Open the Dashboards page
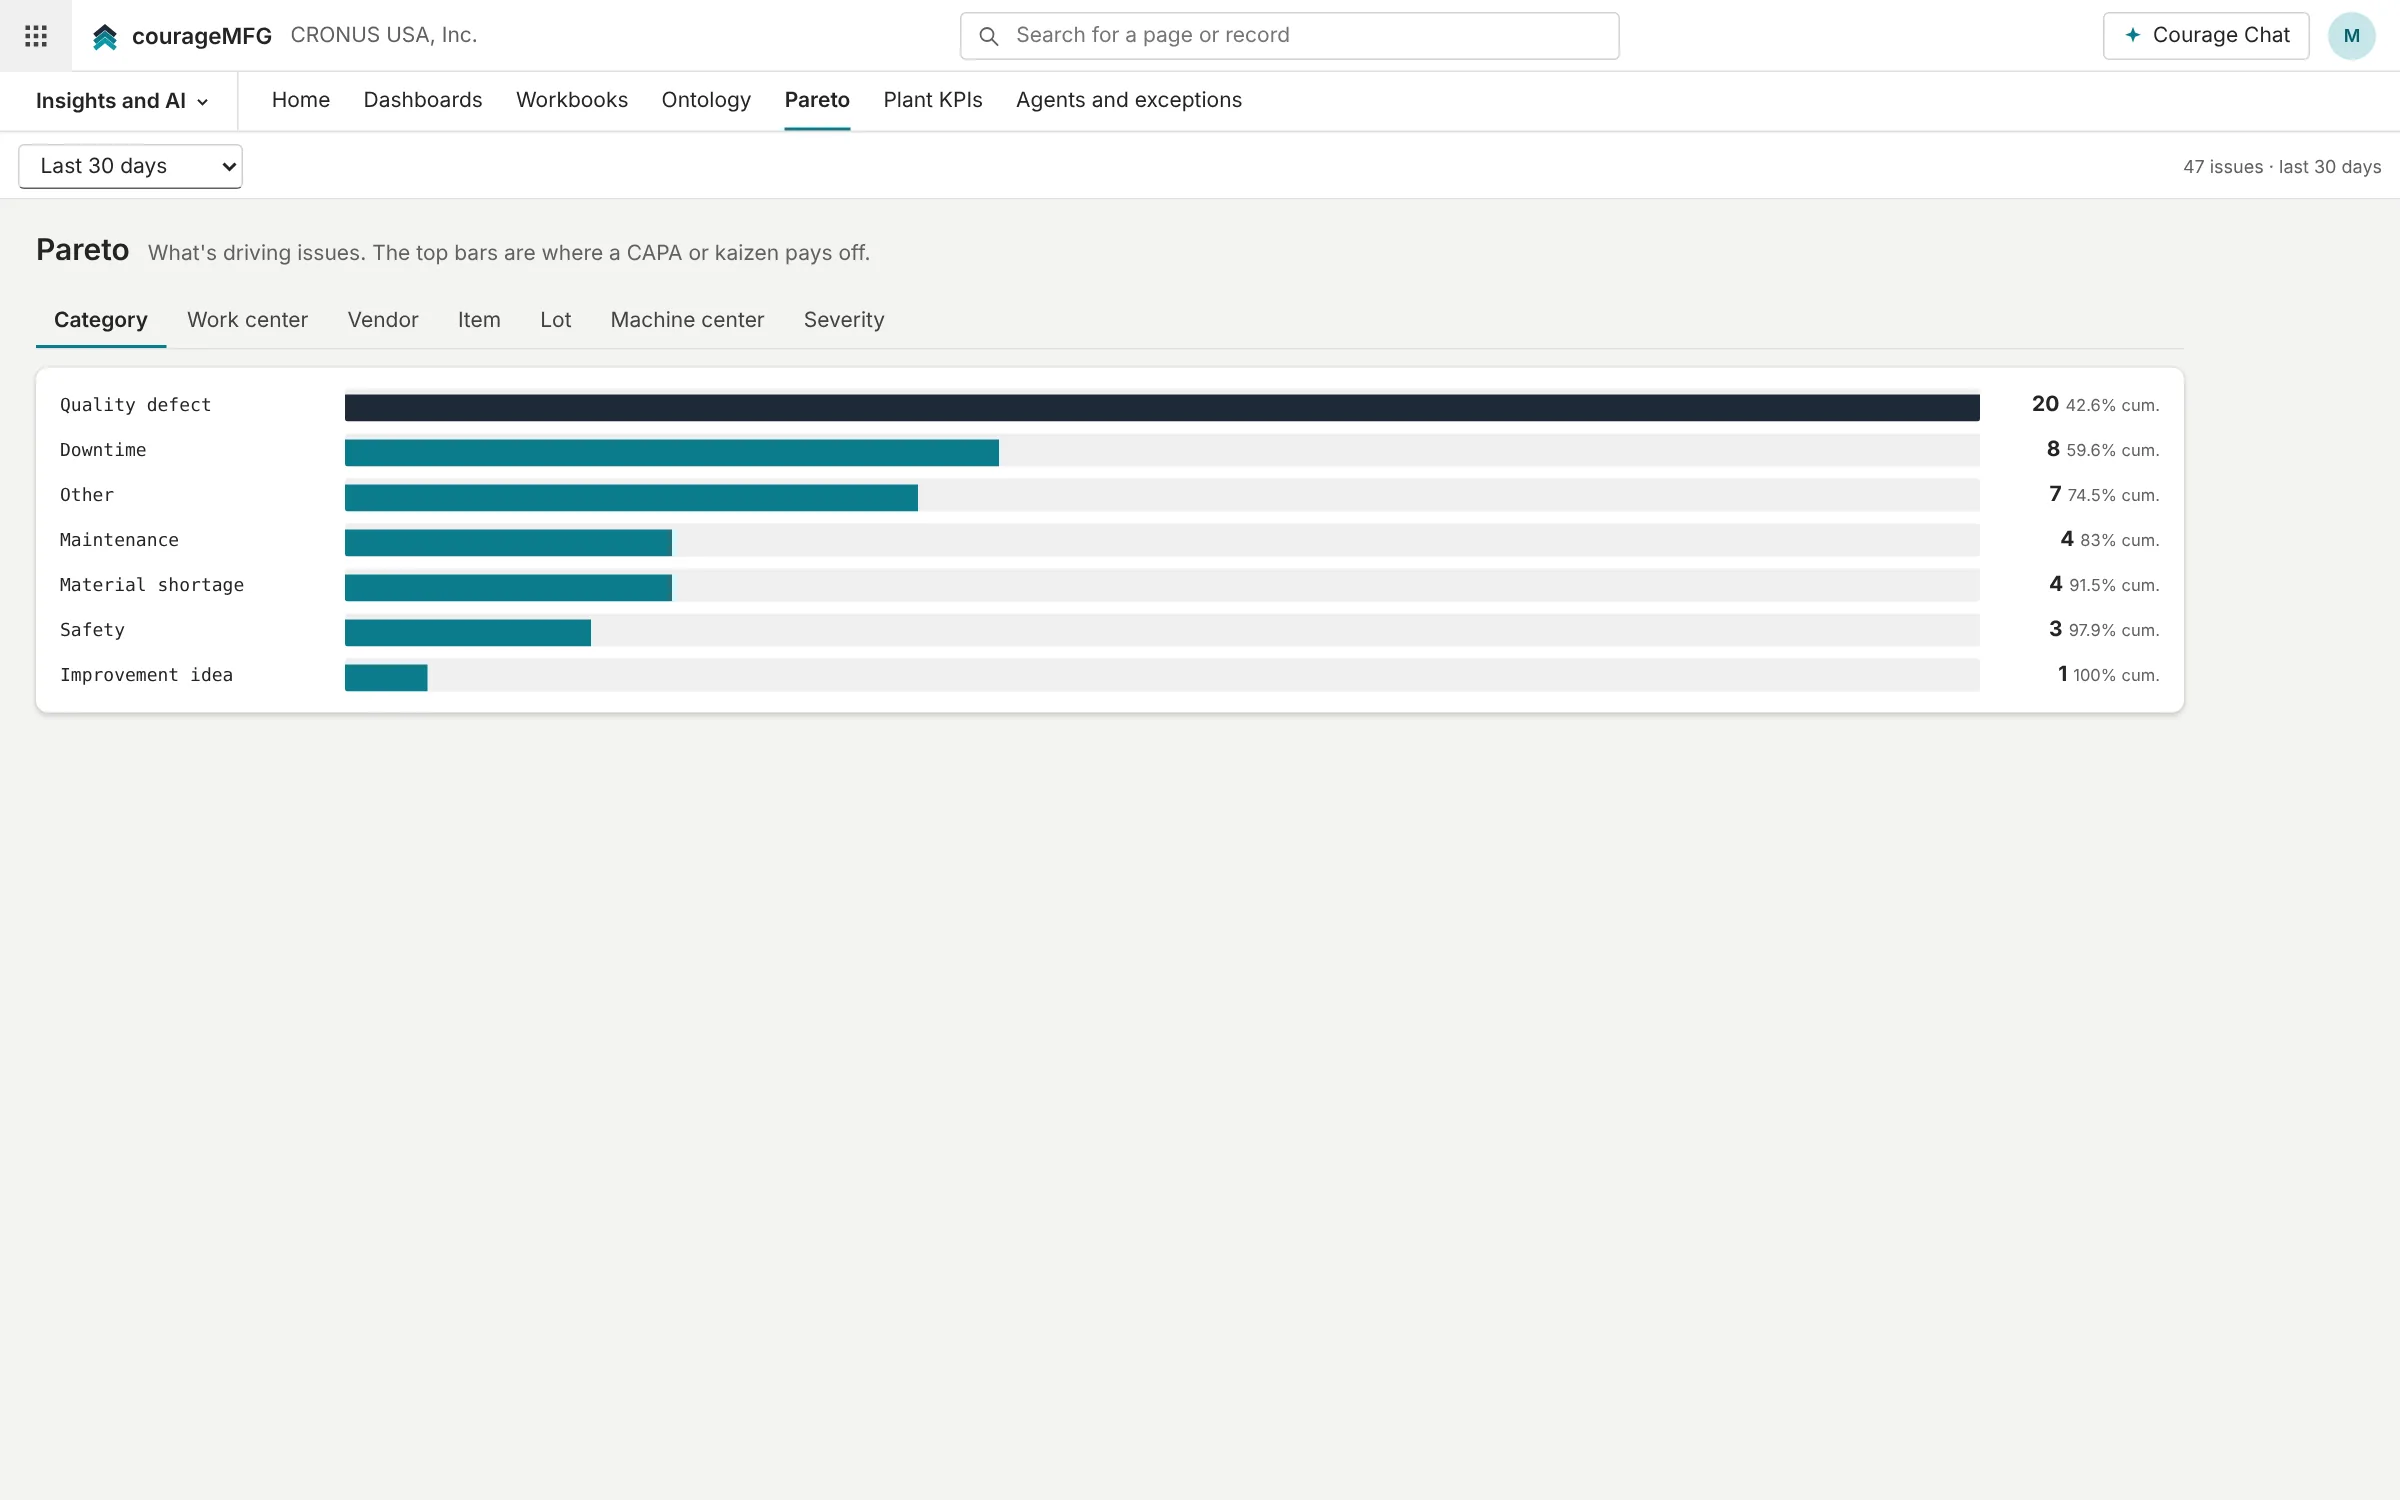This screenshot has height=1500, width=2400. (x=423, y=100)
